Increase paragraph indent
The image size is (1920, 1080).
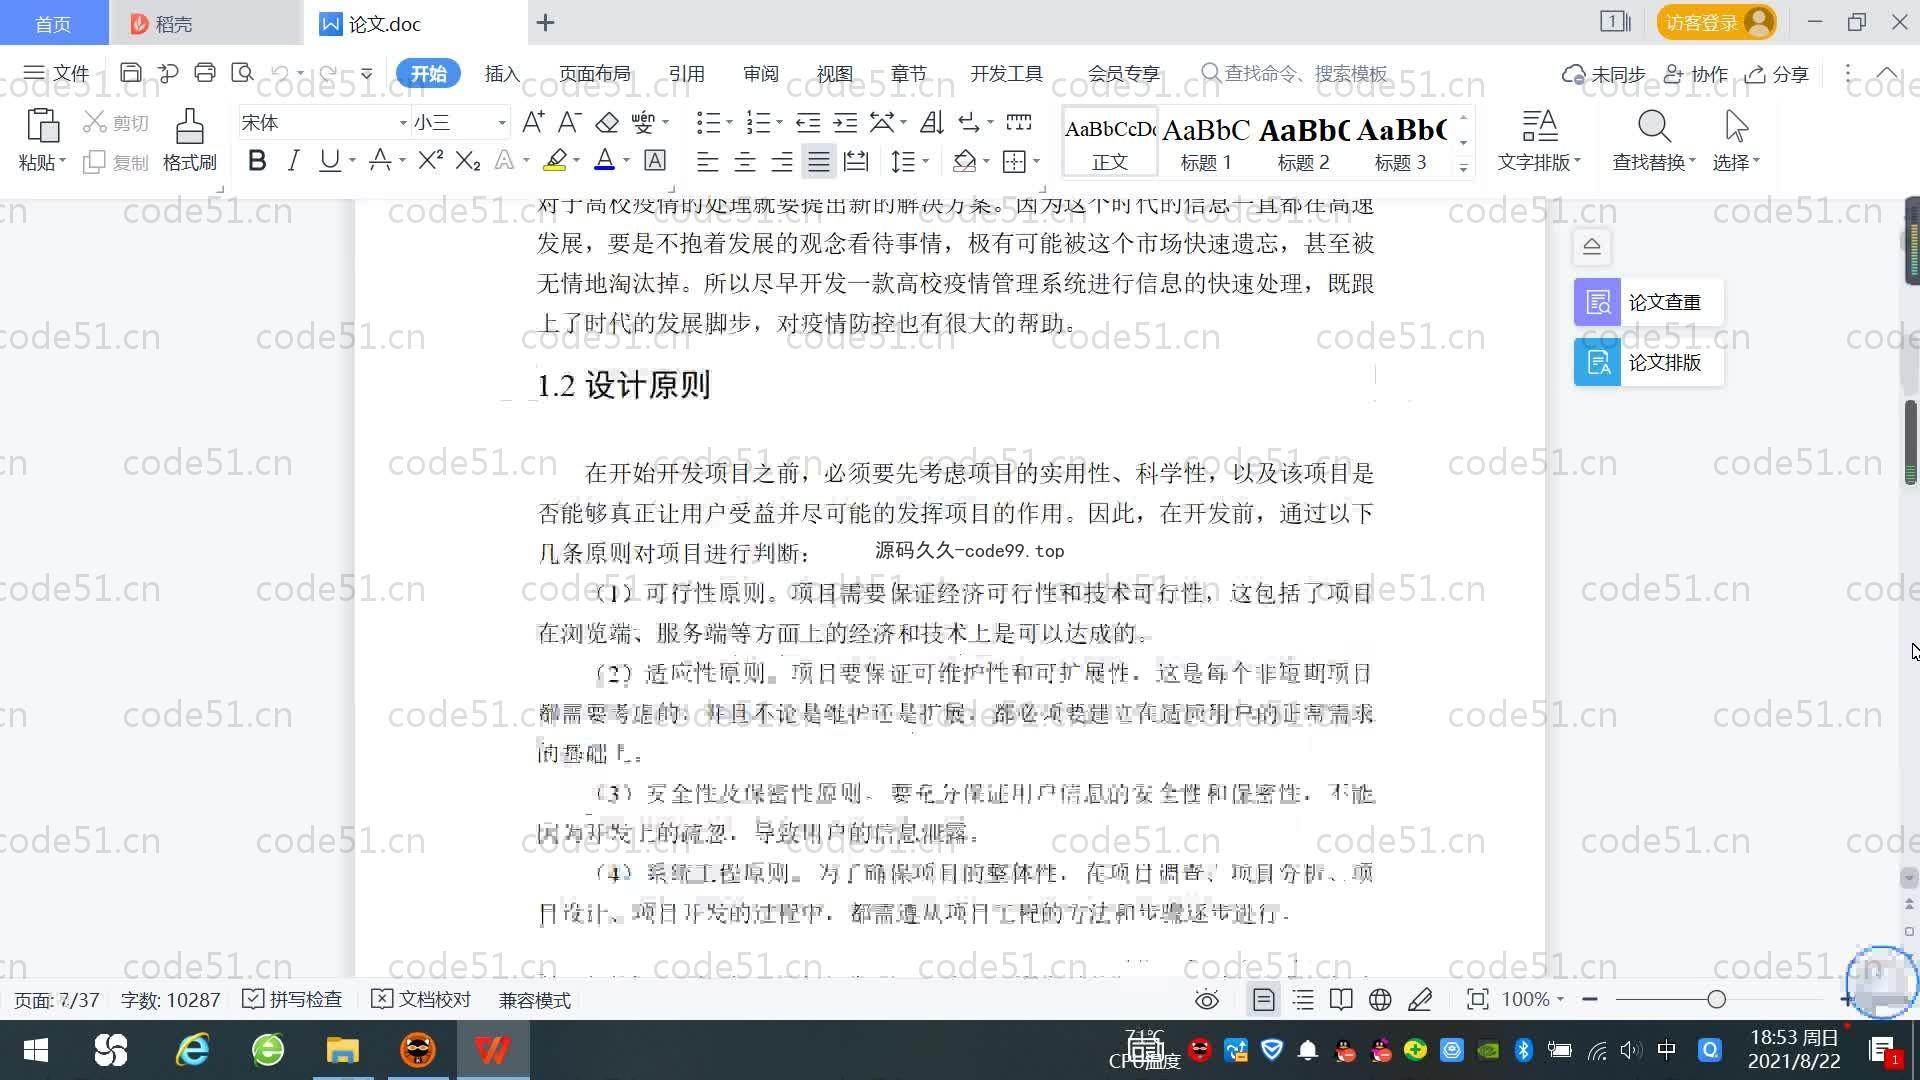tap(845, 122)
